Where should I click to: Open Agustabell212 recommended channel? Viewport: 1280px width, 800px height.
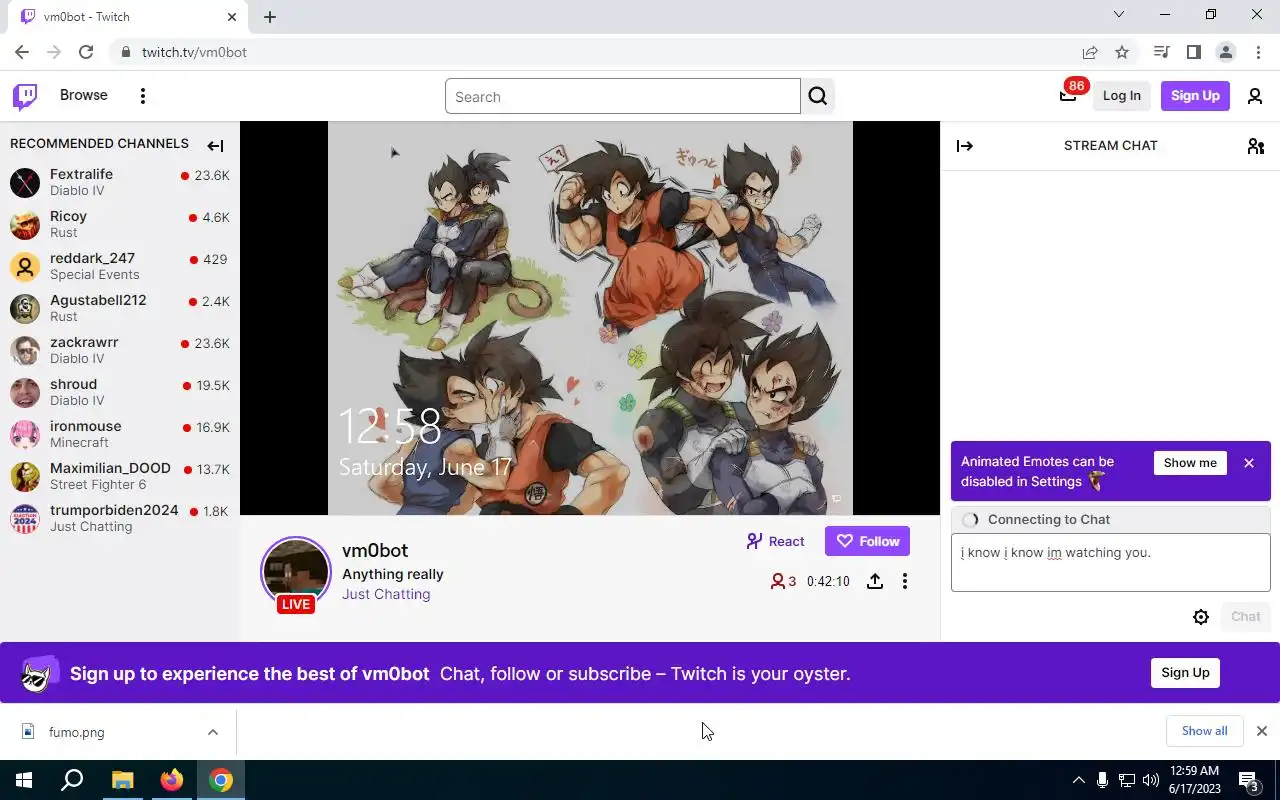point(120,308)
